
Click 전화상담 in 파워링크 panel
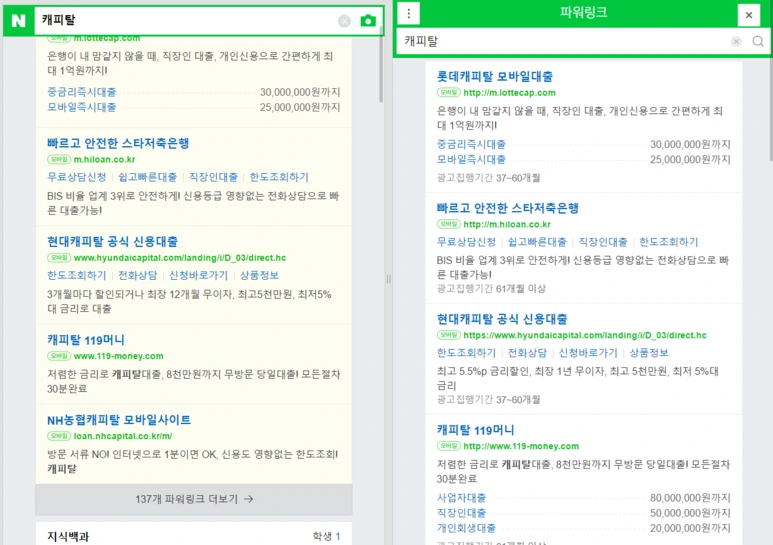pyautogui.click(x=527, y=353)
